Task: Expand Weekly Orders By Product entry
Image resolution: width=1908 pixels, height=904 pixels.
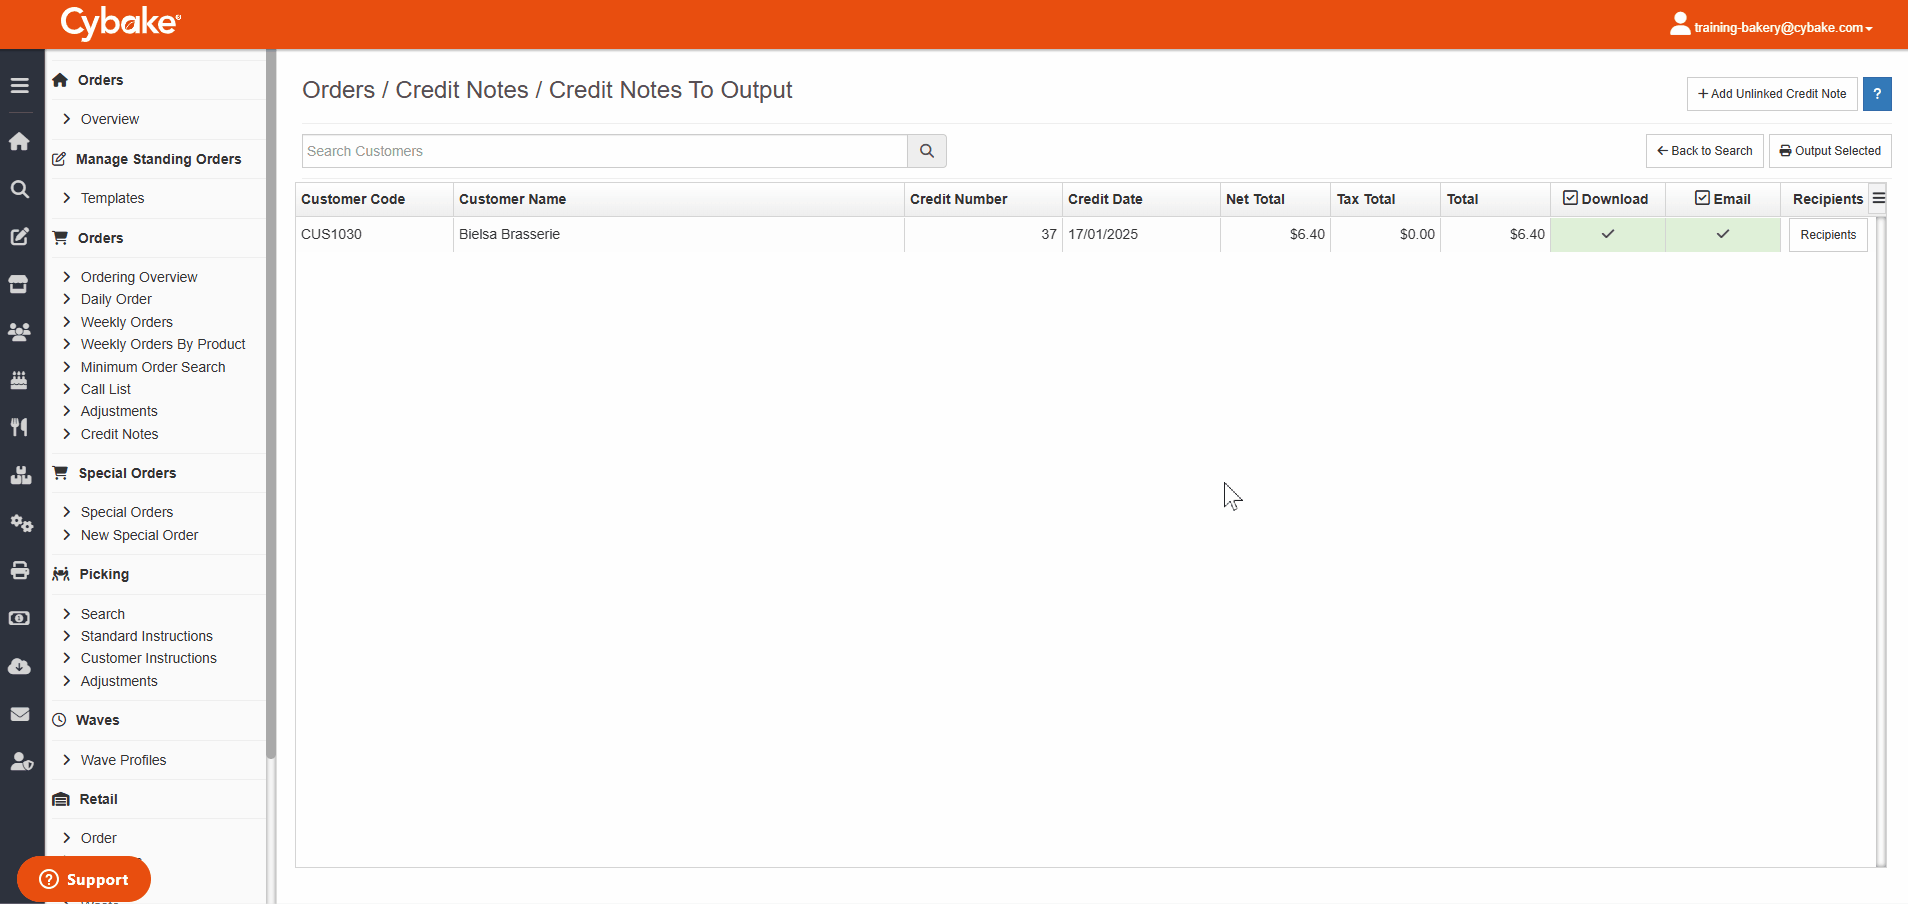Action: (162, 344)
